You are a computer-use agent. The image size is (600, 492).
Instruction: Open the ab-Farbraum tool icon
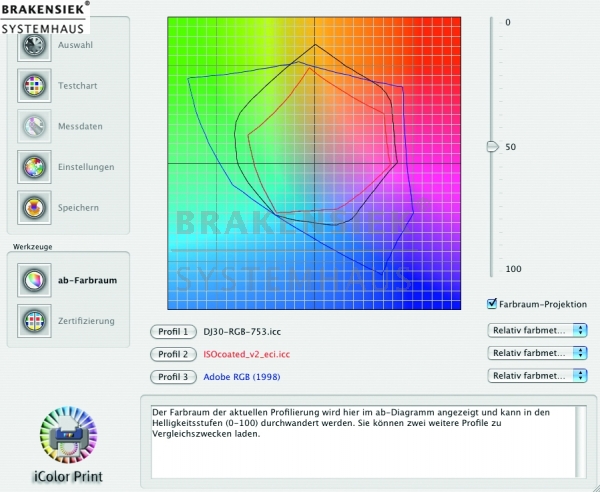click(x=34, y=280)
